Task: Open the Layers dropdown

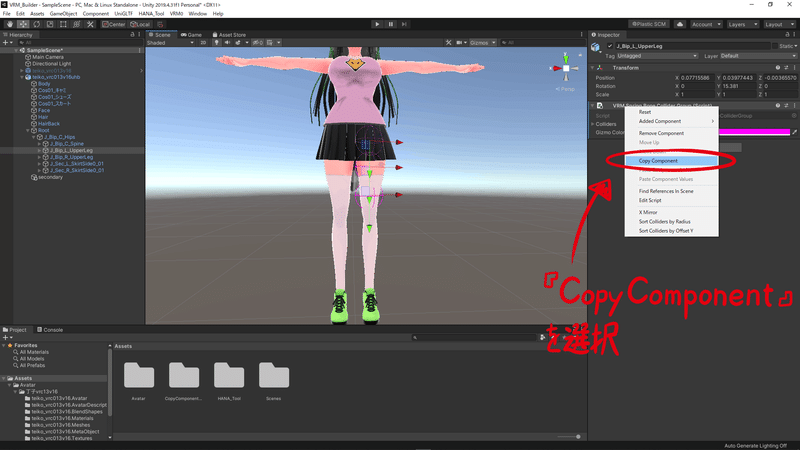Action: 742,24
